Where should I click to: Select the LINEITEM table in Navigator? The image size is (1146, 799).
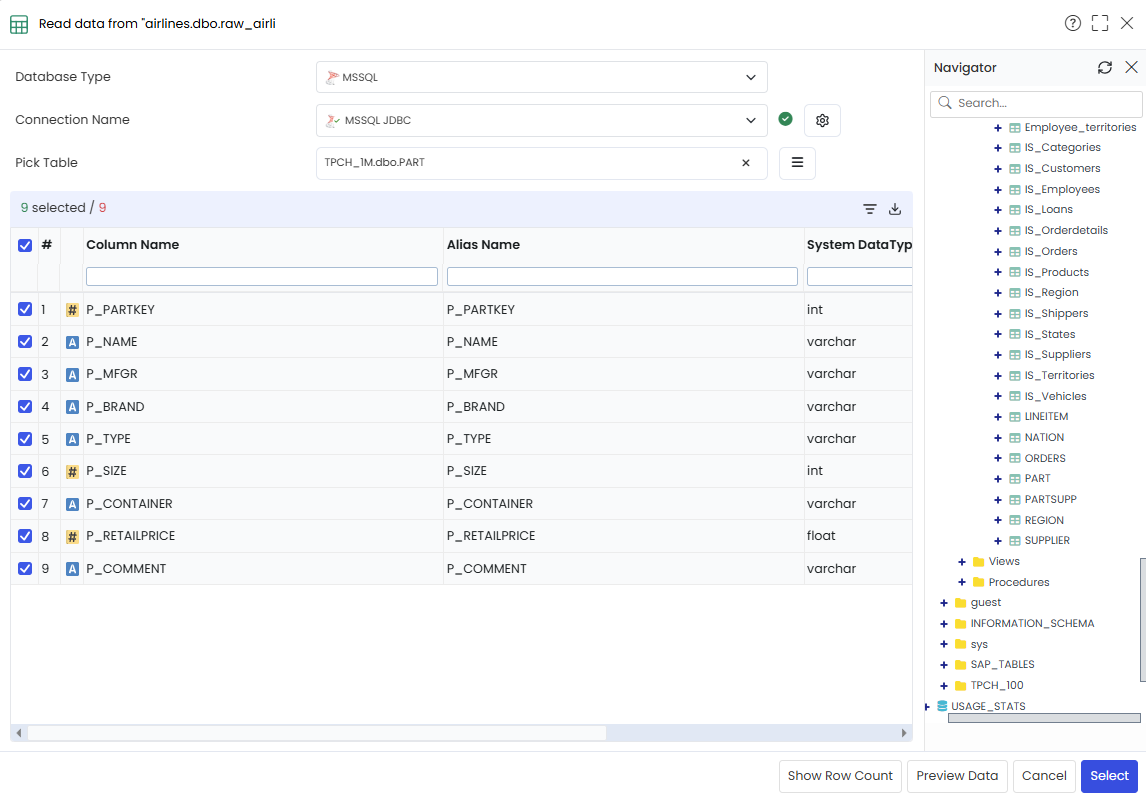click(1046, 417)
